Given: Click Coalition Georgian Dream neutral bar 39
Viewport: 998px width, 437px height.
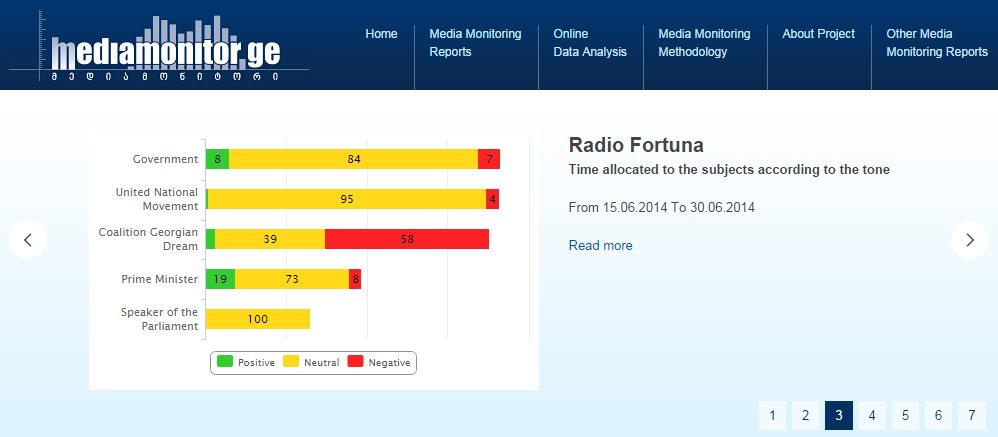Looking at the screenshot, I should coord(270,239).
